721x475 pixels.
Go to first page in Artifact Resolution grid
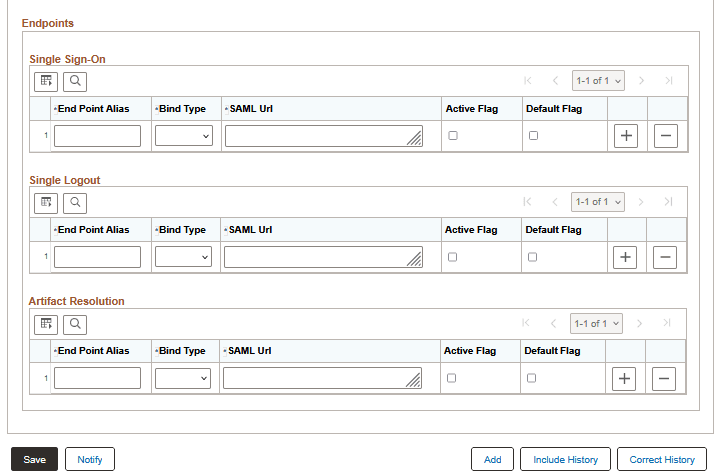click(526, 323)
